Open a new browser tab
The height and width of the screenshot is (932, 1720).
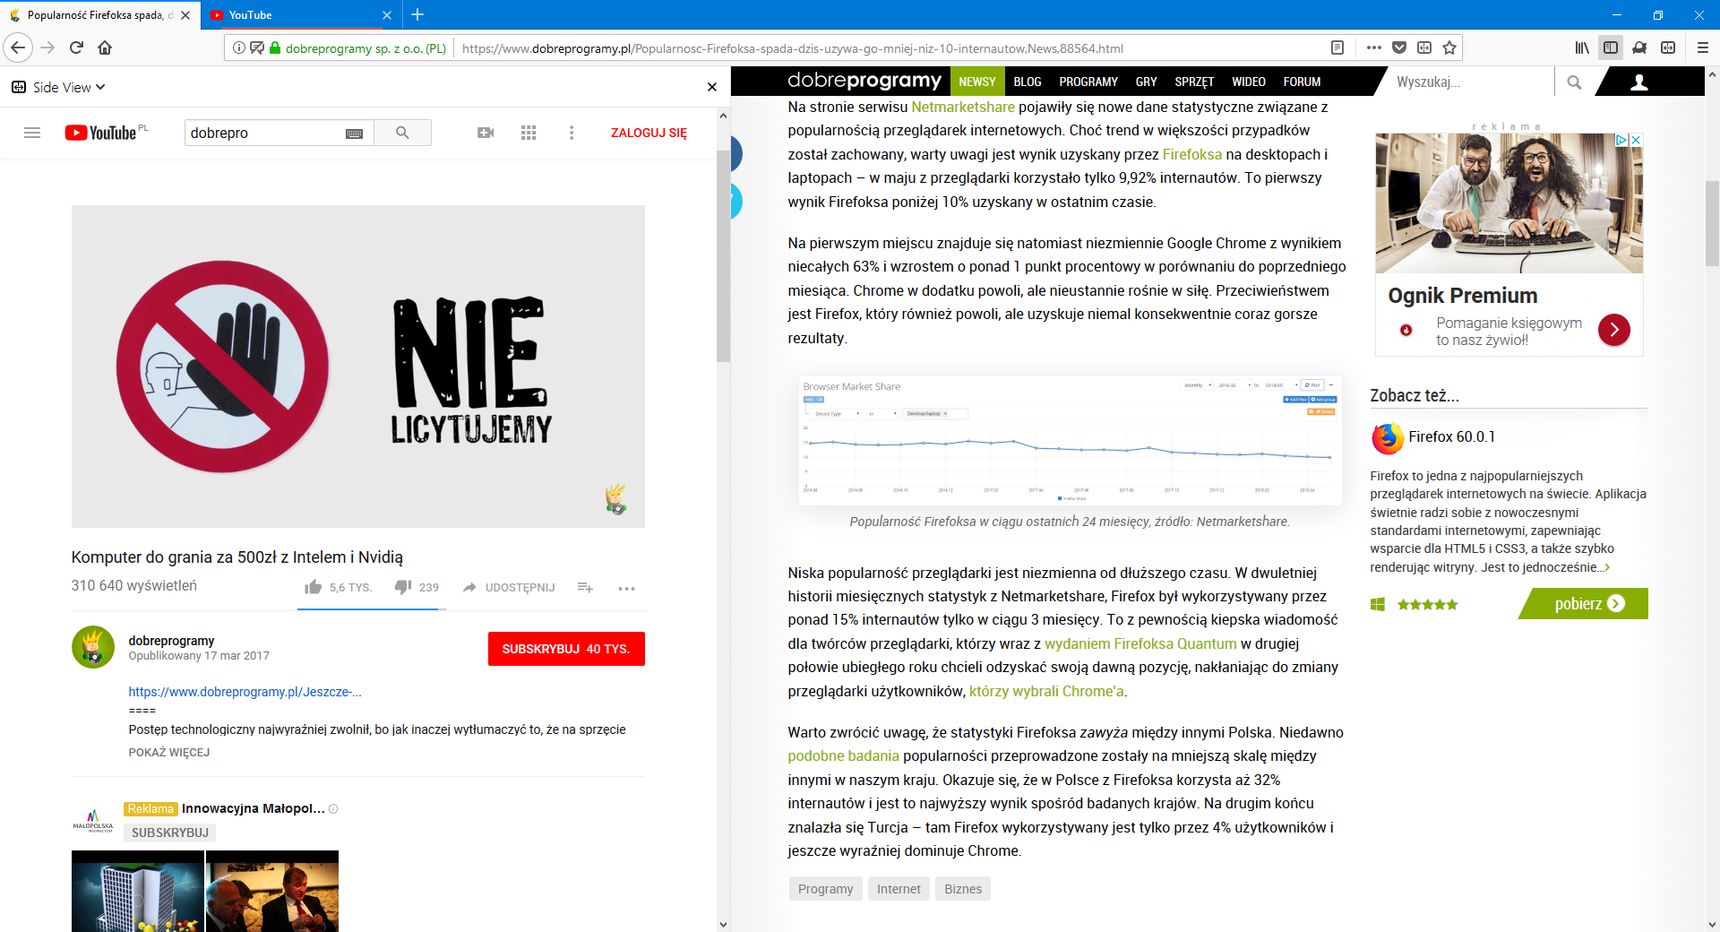tap(418, 15)
